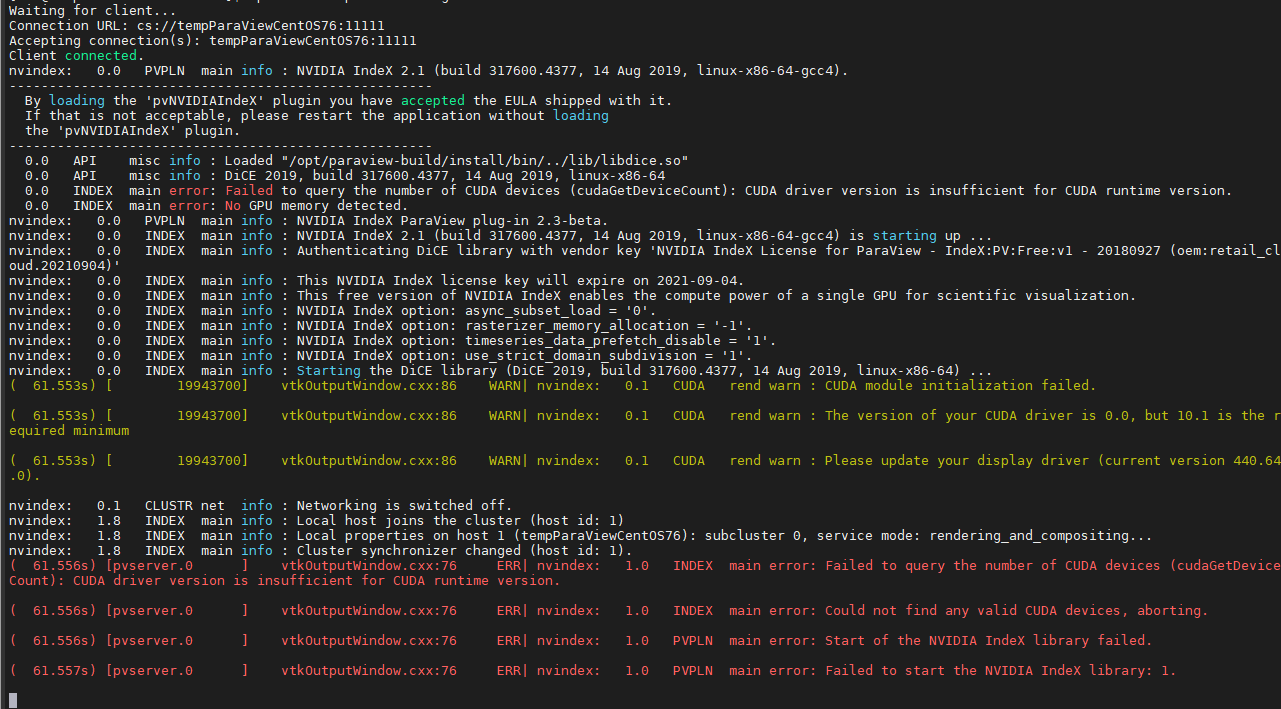Click the 'If that is not acceptable' line
The width and height of the screenshot is (1281, 709).
click(317, 115)
